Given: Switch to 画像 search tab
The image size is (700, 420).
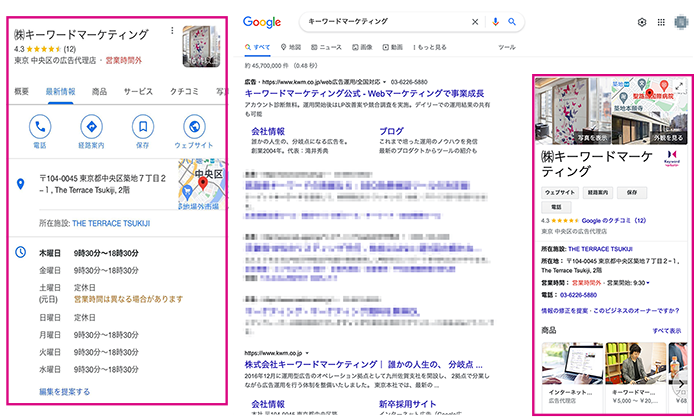Looking at the screenshot, I should (362, 47).
